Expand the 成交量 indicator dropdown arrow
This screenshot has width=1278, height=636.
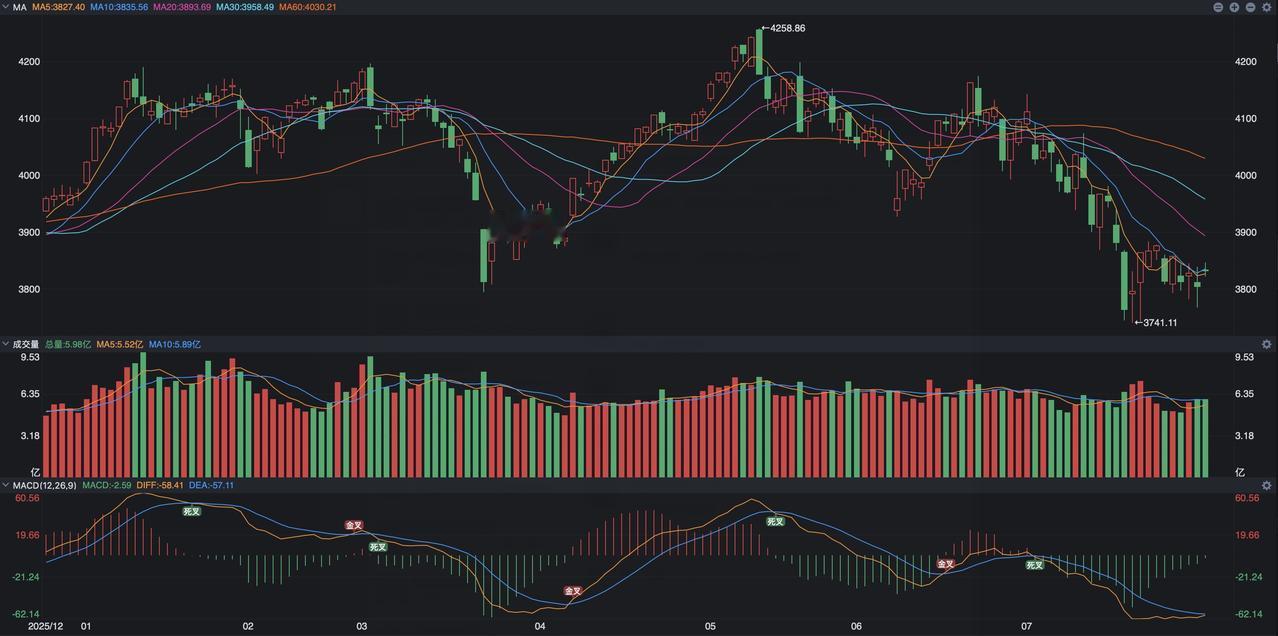click(6, 344)
